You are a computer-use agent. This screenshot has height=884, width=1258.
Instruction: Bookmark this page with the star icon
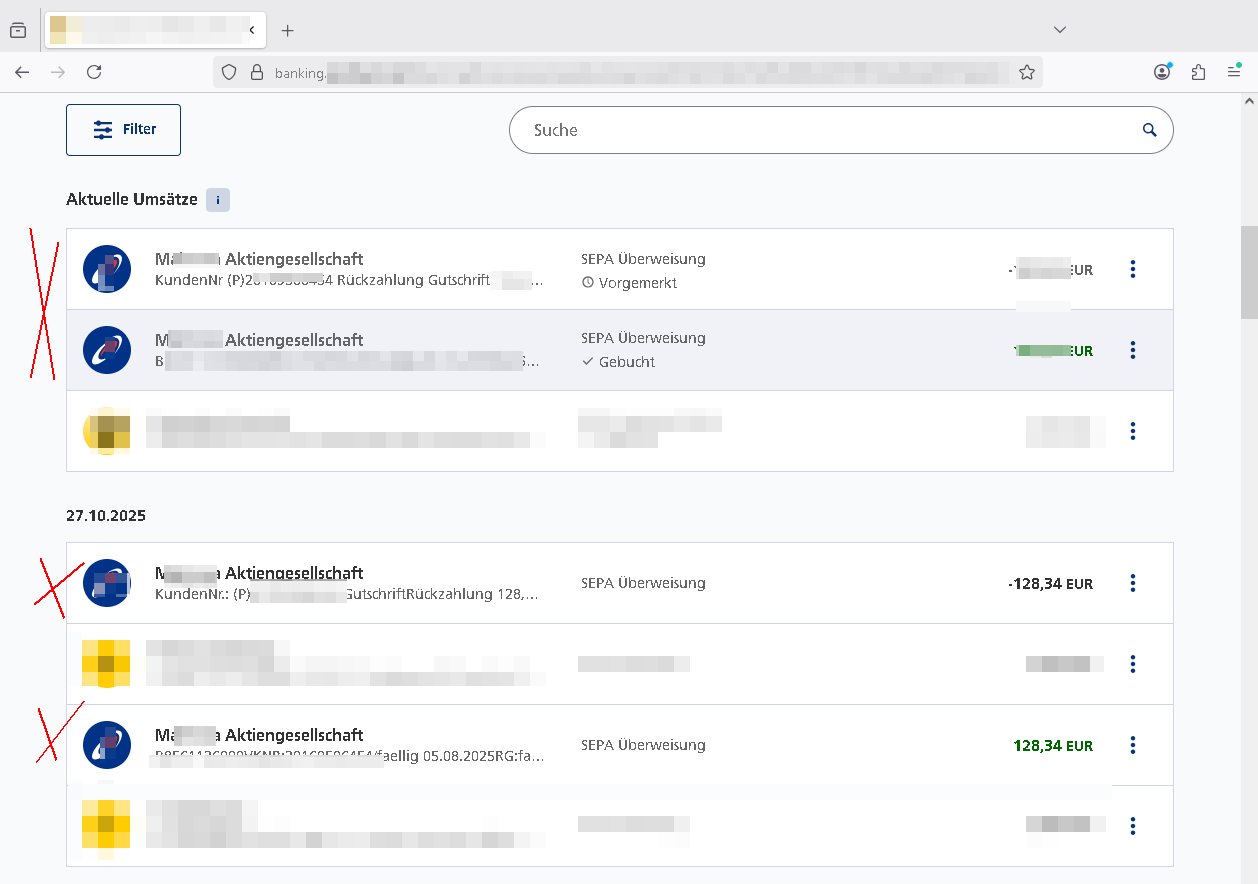[1026, 72]
